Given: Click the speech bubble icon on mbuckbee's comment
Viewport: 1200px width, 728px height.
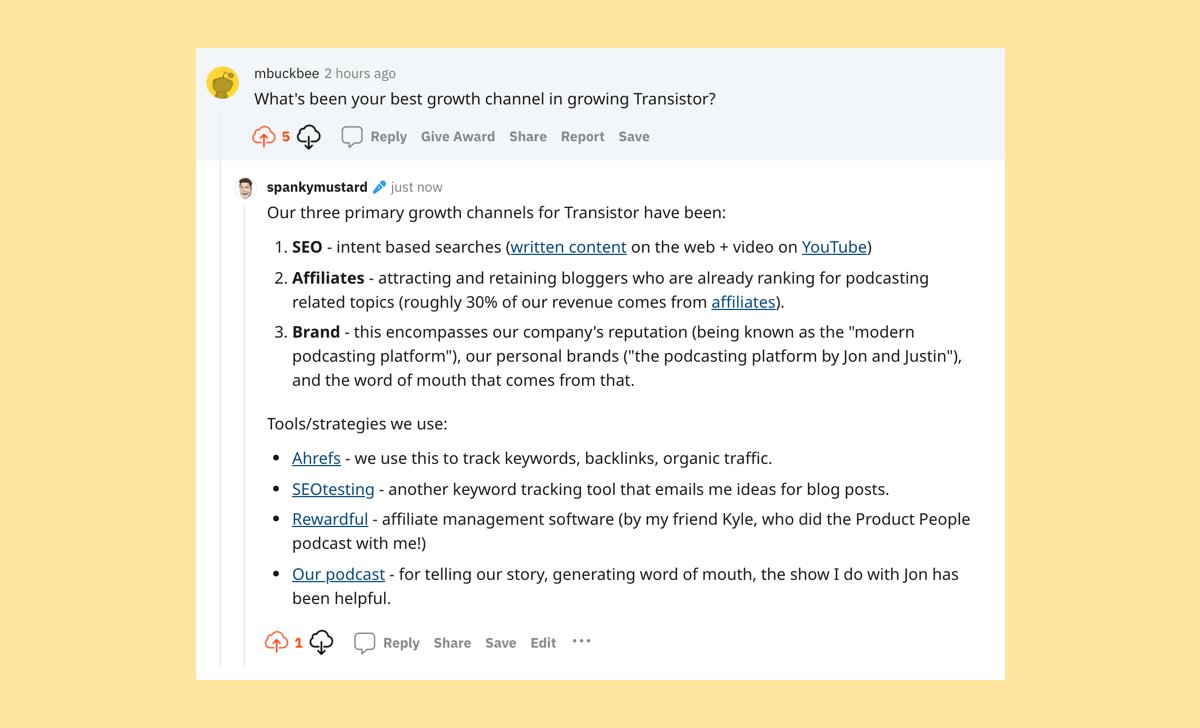Looking at the screenshot, I should coord(352,137).
